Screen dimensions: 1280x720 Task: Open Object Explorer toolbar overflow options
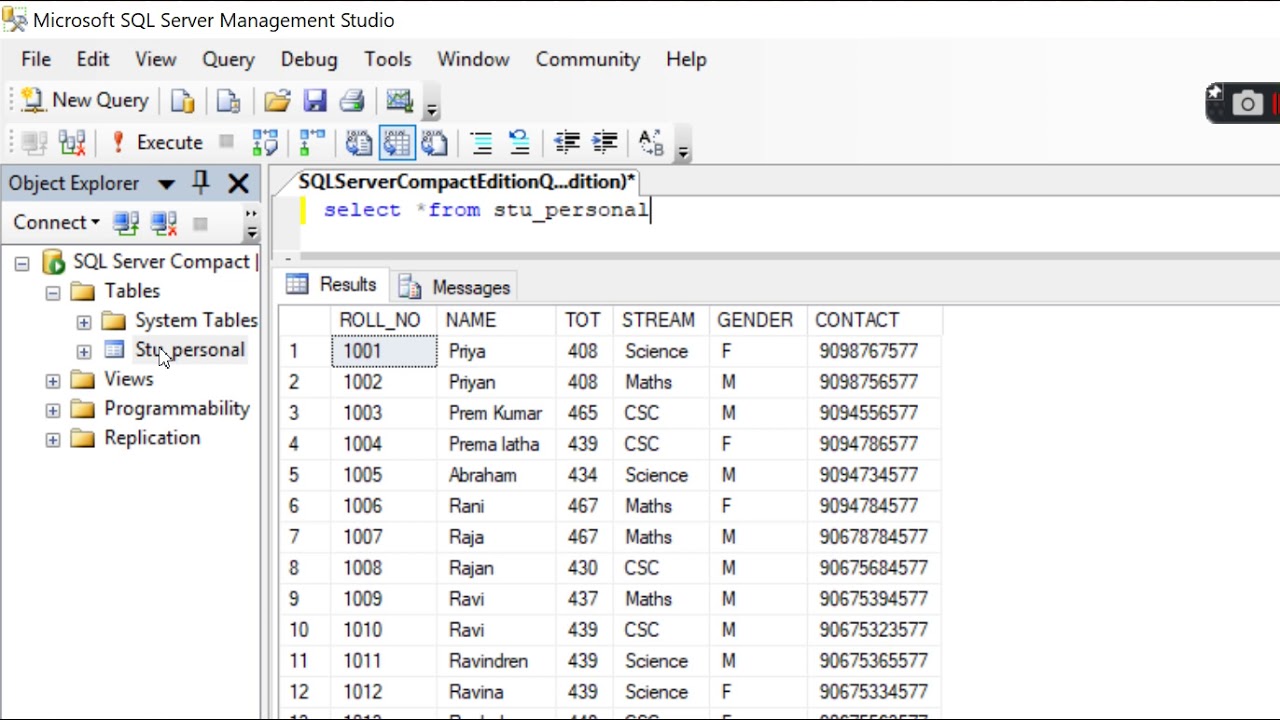click(x=252, y=224)
